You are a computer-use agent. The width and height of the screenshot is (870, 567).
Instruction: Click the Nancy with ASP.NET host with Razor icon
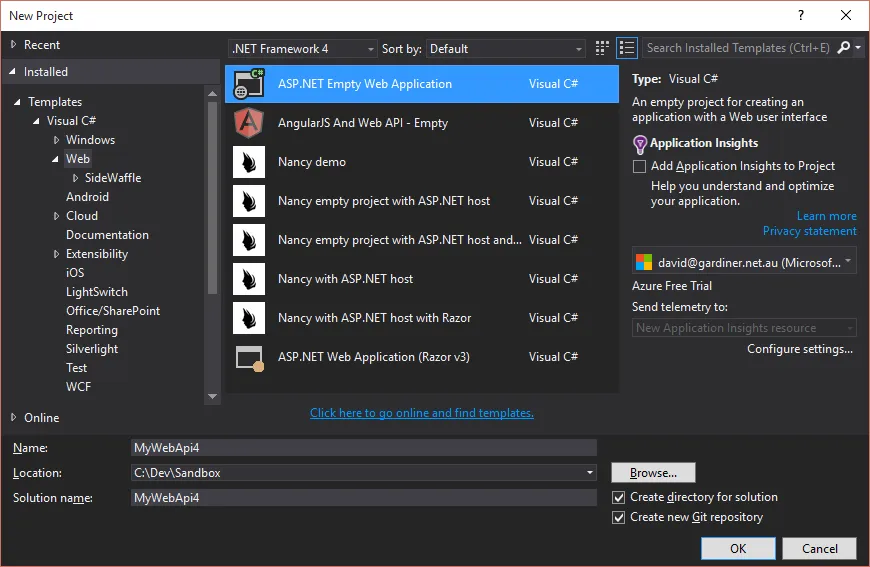point(249,318)
